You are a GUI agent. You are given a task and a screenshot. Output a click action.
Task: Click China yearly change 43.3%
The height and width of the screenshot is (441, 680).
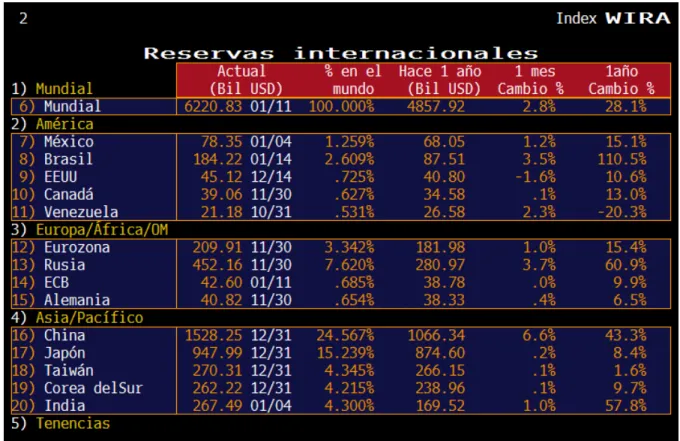coord(626,335)
